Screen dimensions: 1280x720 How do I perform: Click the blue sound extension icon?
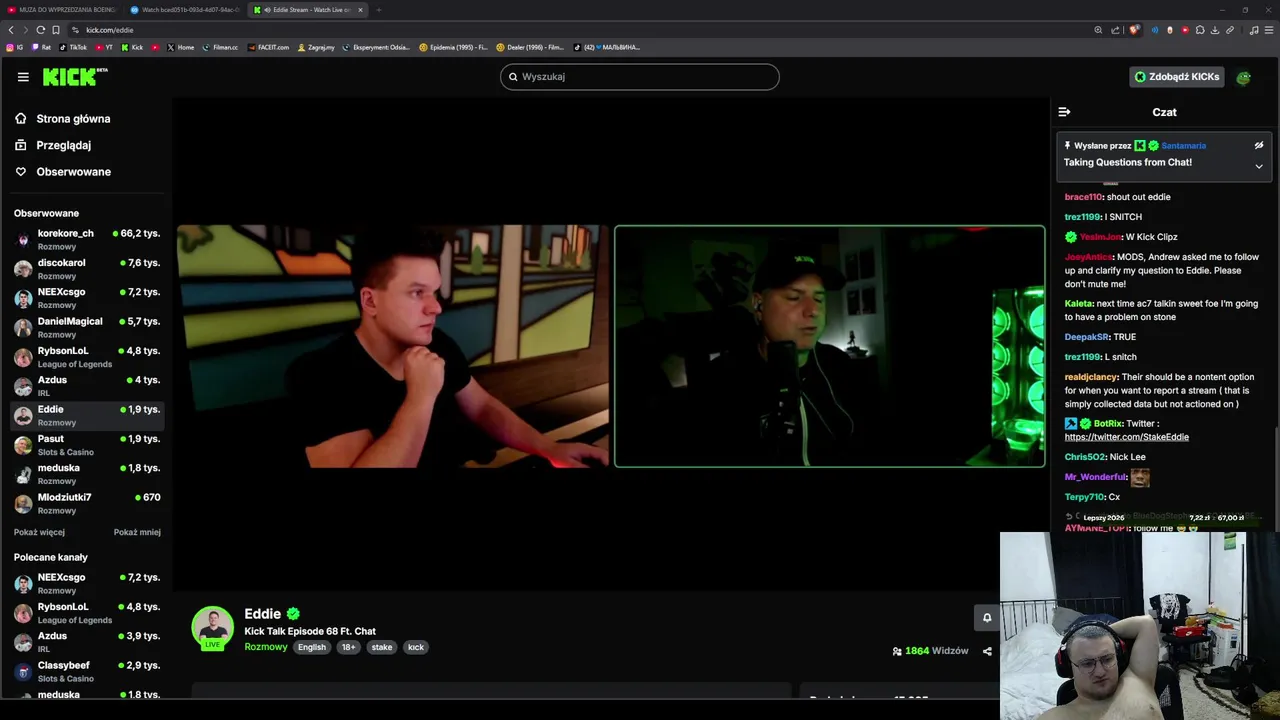[x=1155, y=30]
